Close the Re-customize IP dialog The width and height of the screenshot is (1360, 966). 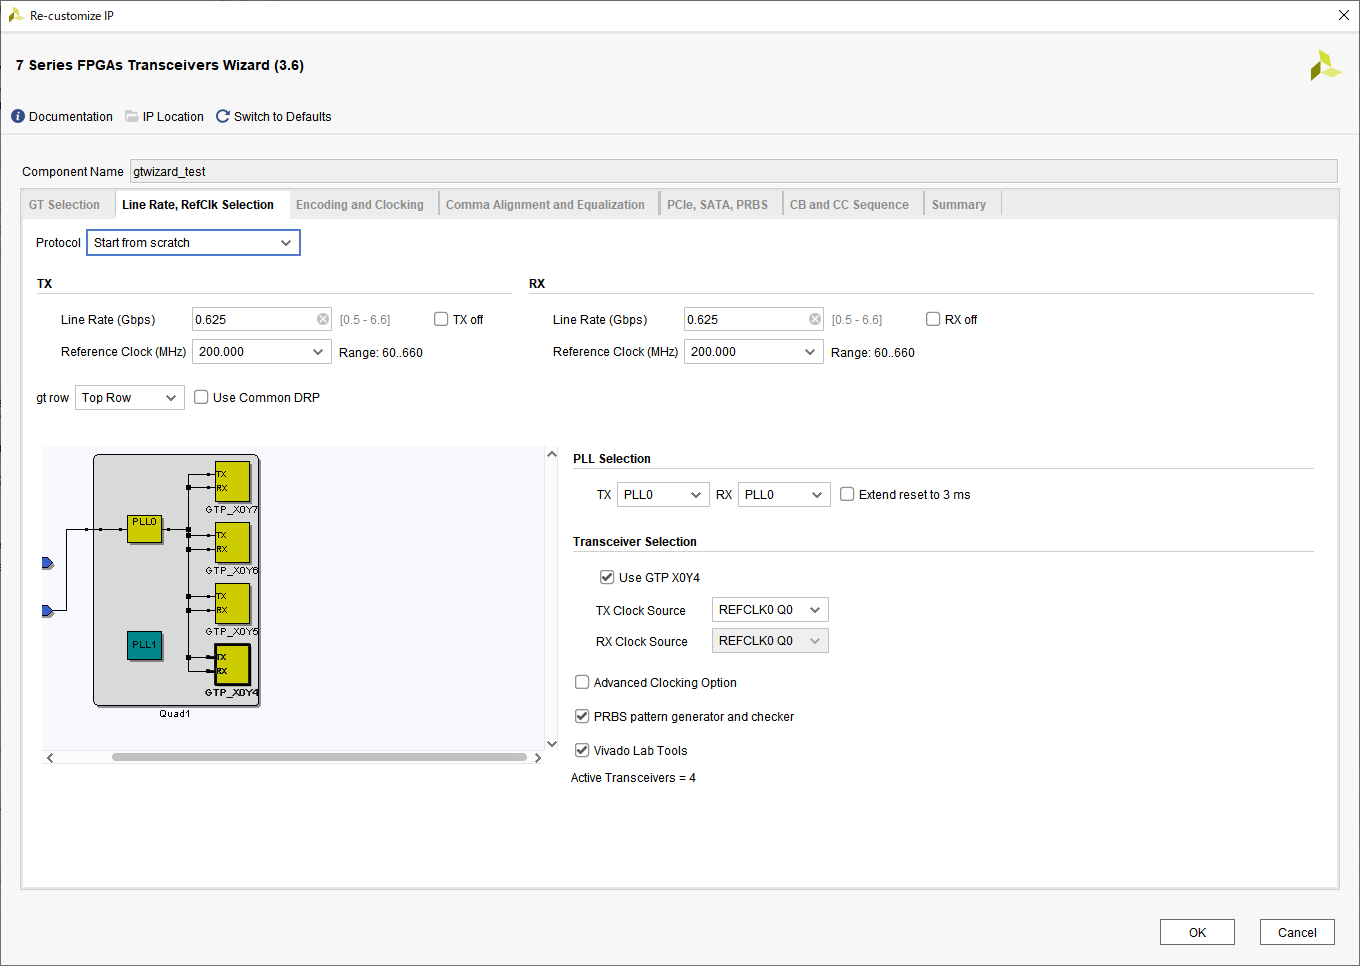tap(1344, 15)
